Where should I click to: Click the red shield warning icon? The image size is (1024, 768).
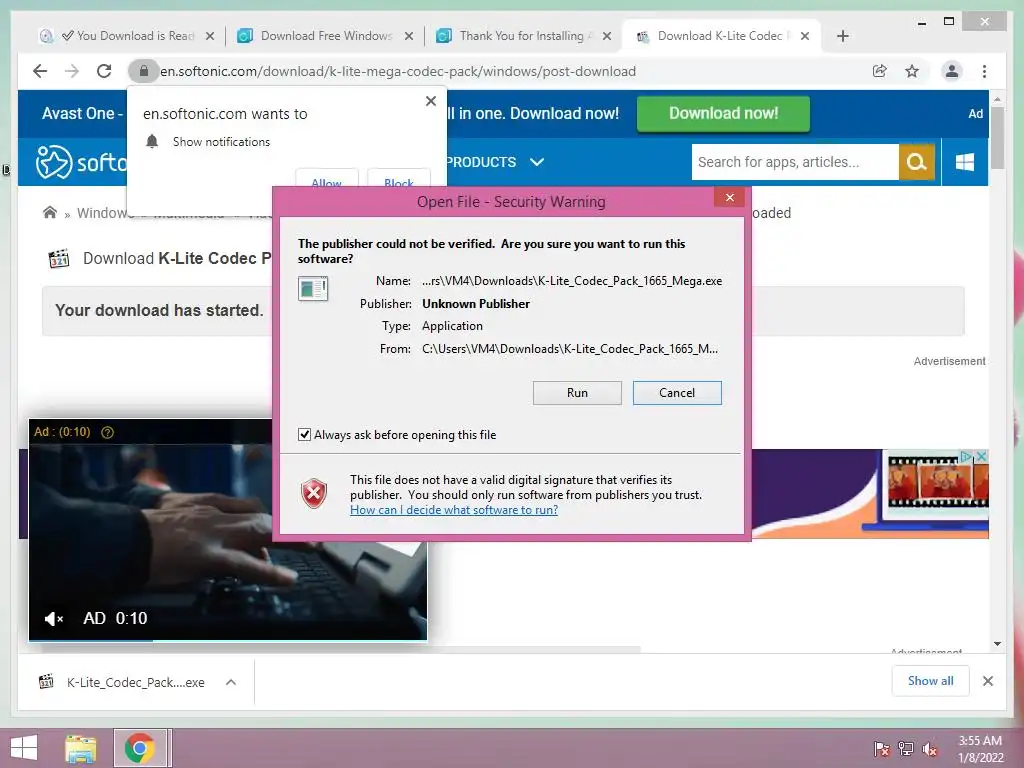314,494
